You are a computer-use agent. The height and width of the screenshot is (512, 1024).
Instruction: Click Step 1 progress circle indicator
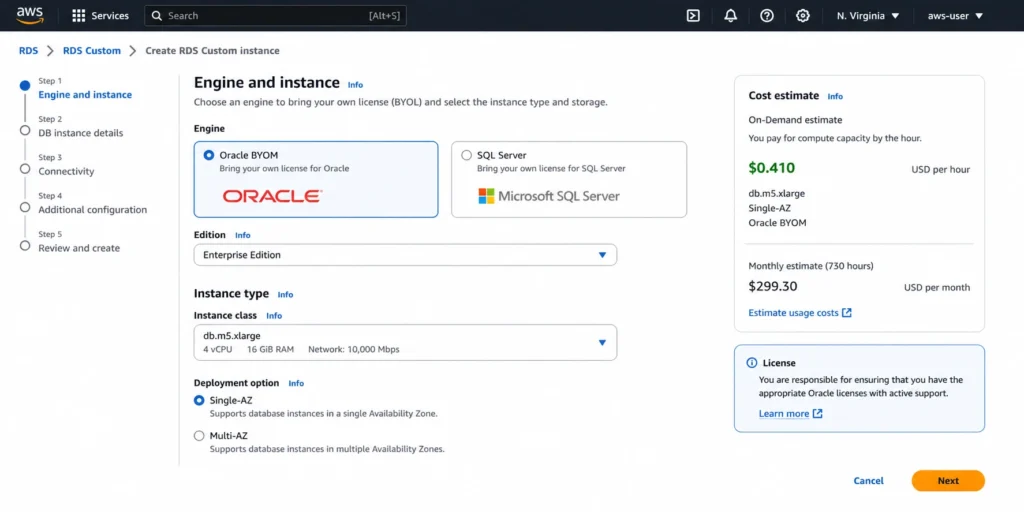[x=25, y=86]
